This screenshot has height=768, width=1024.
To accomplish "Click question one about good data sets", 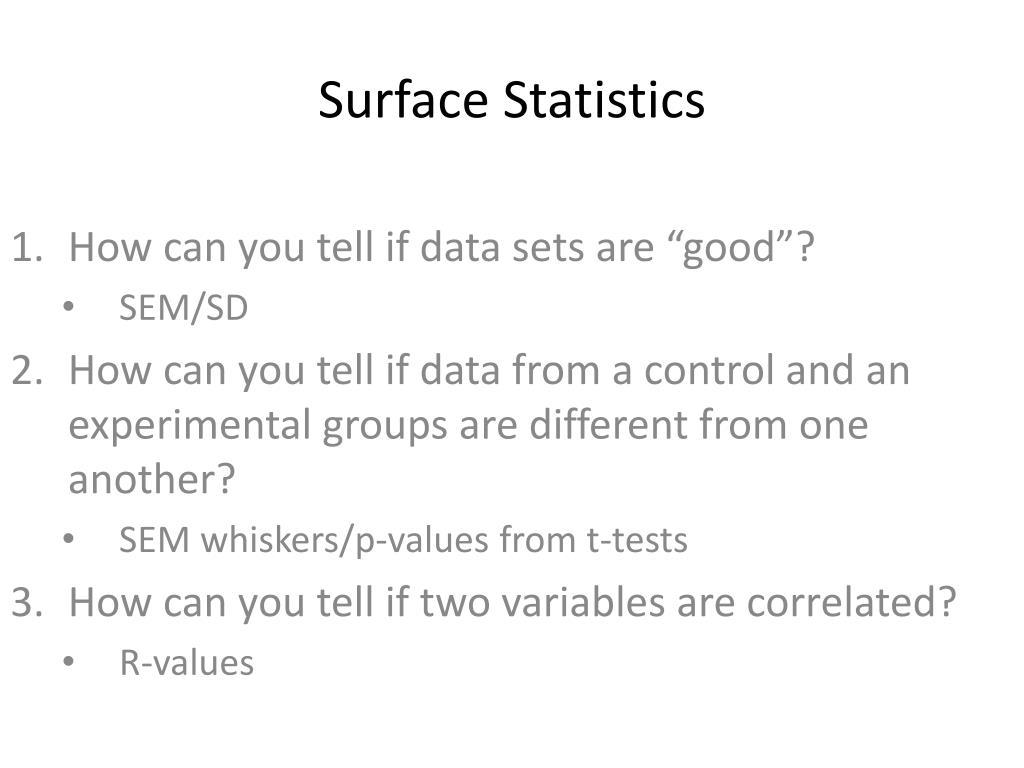I will 441,248.
